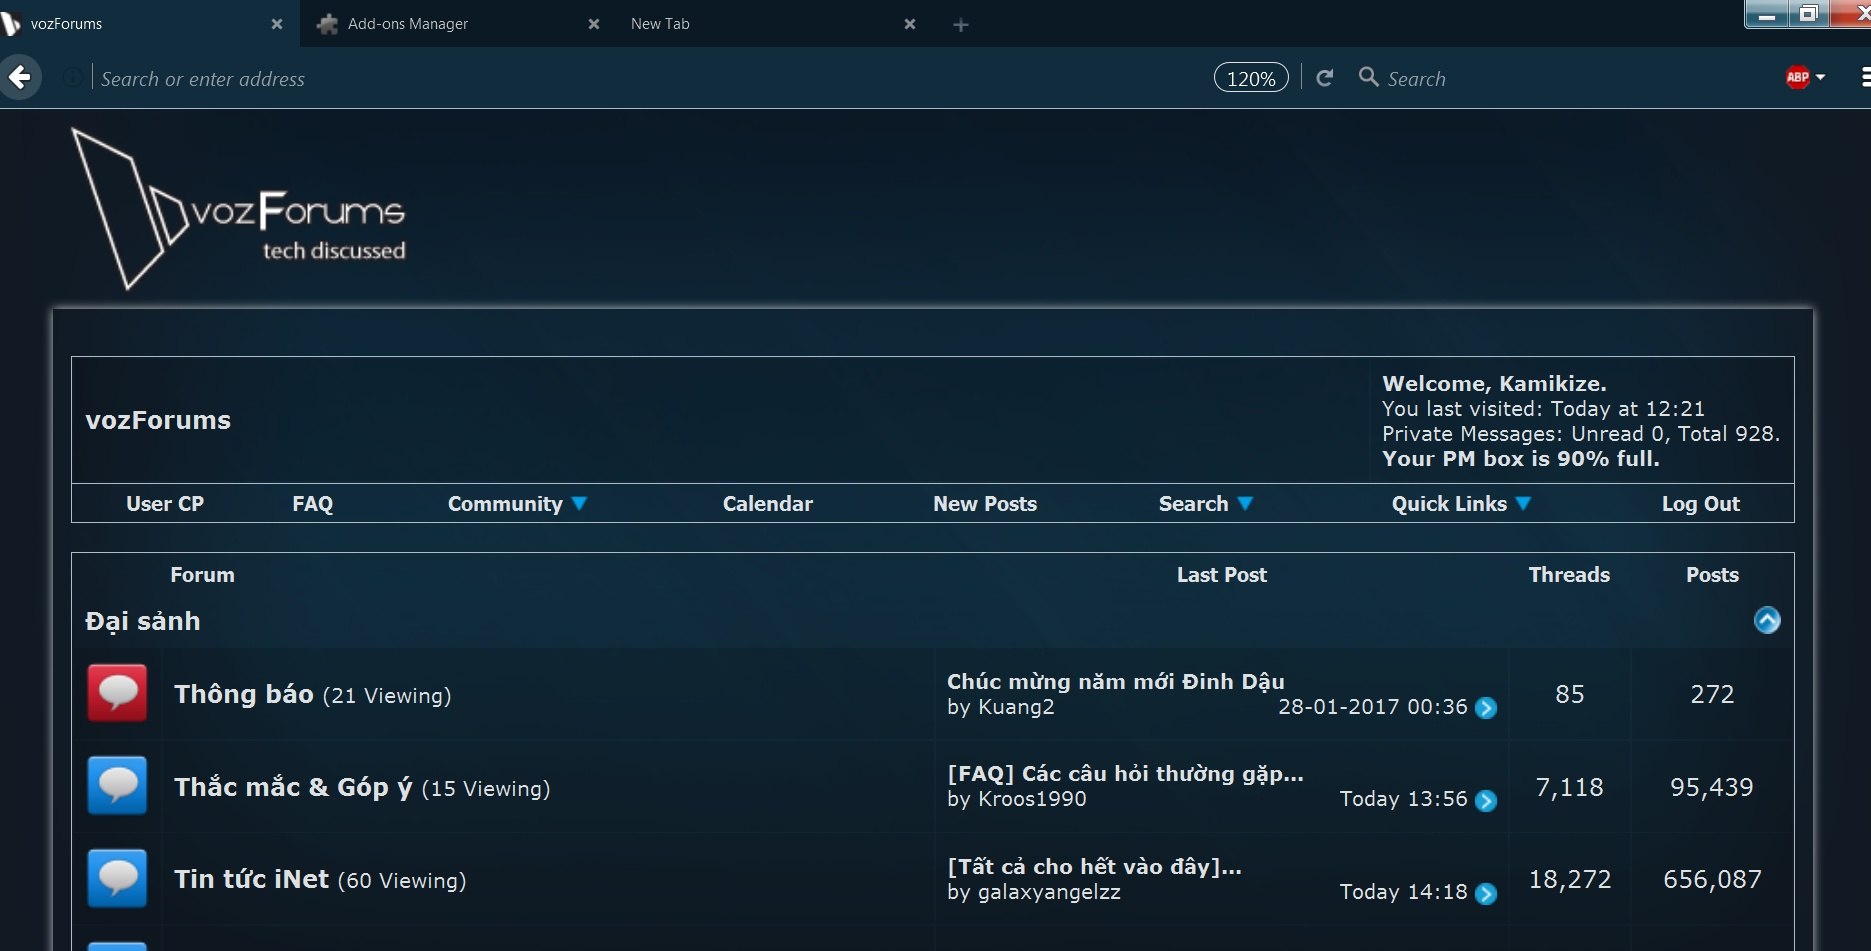This screenshot has height=951, width=1871.
Task: Click the red Thông báo forum icon
Action: point(117,693)
